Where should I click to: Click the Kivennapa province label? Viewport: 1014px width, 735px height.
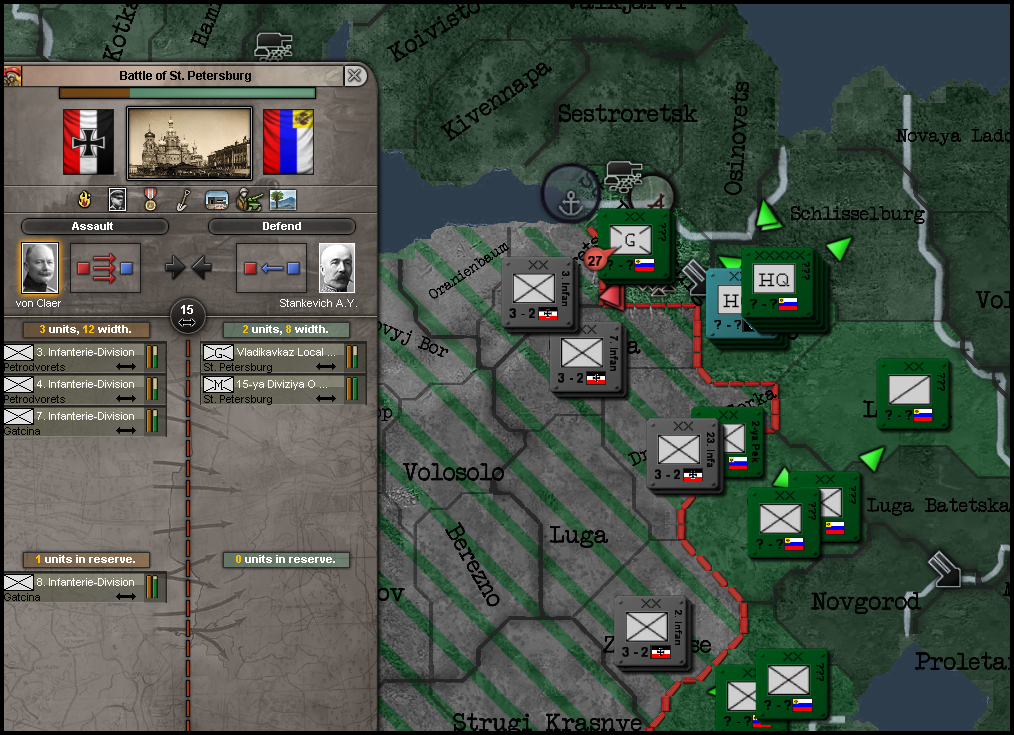coord(496,101)
